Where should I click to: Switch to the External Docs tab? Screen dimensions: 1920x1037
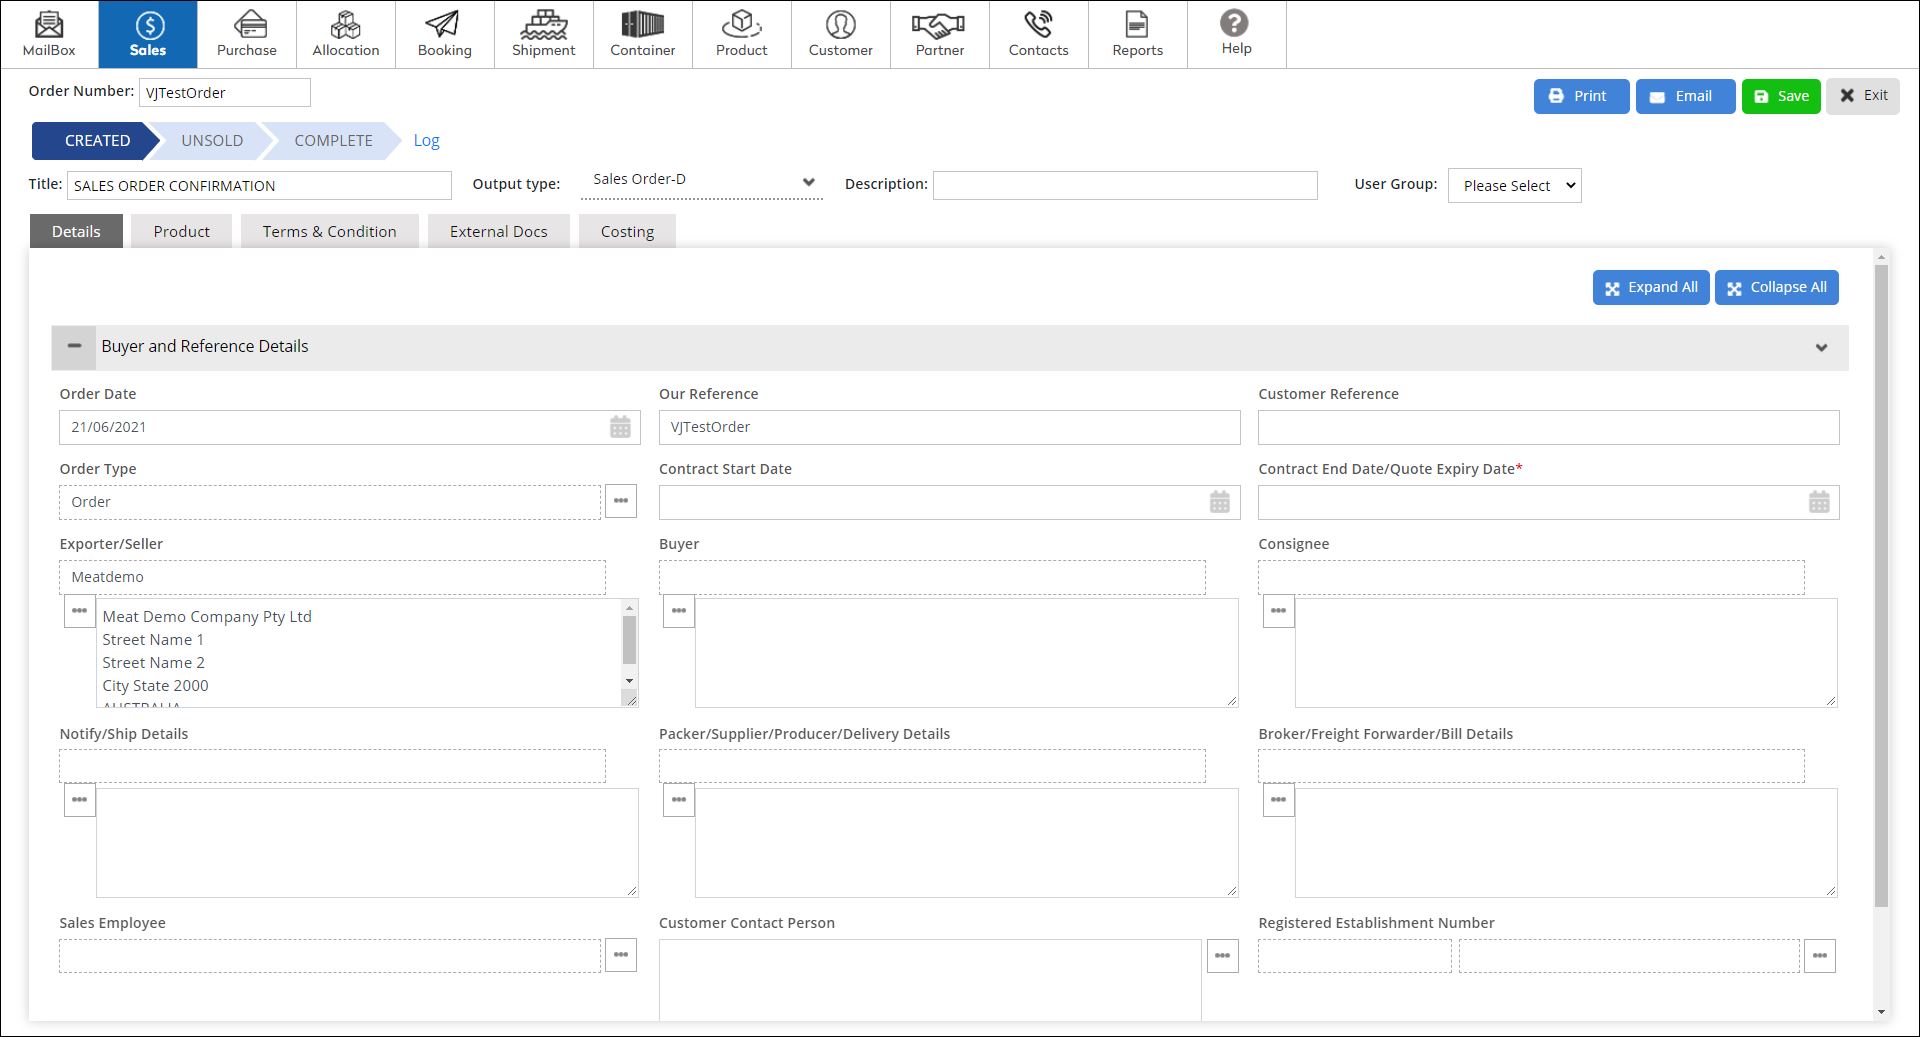point(499,231)
